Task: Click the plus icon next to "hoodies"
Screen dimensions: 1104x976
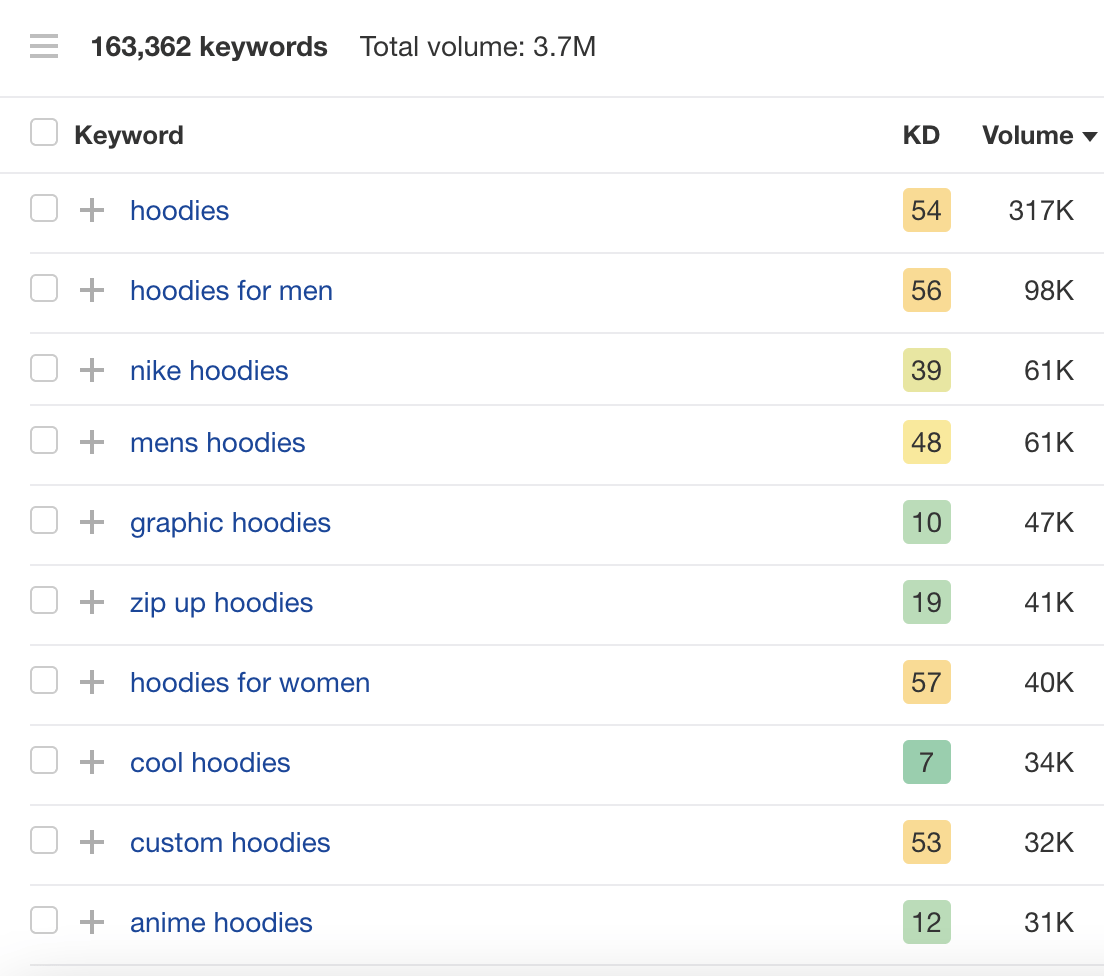Action: click(91, 210)
